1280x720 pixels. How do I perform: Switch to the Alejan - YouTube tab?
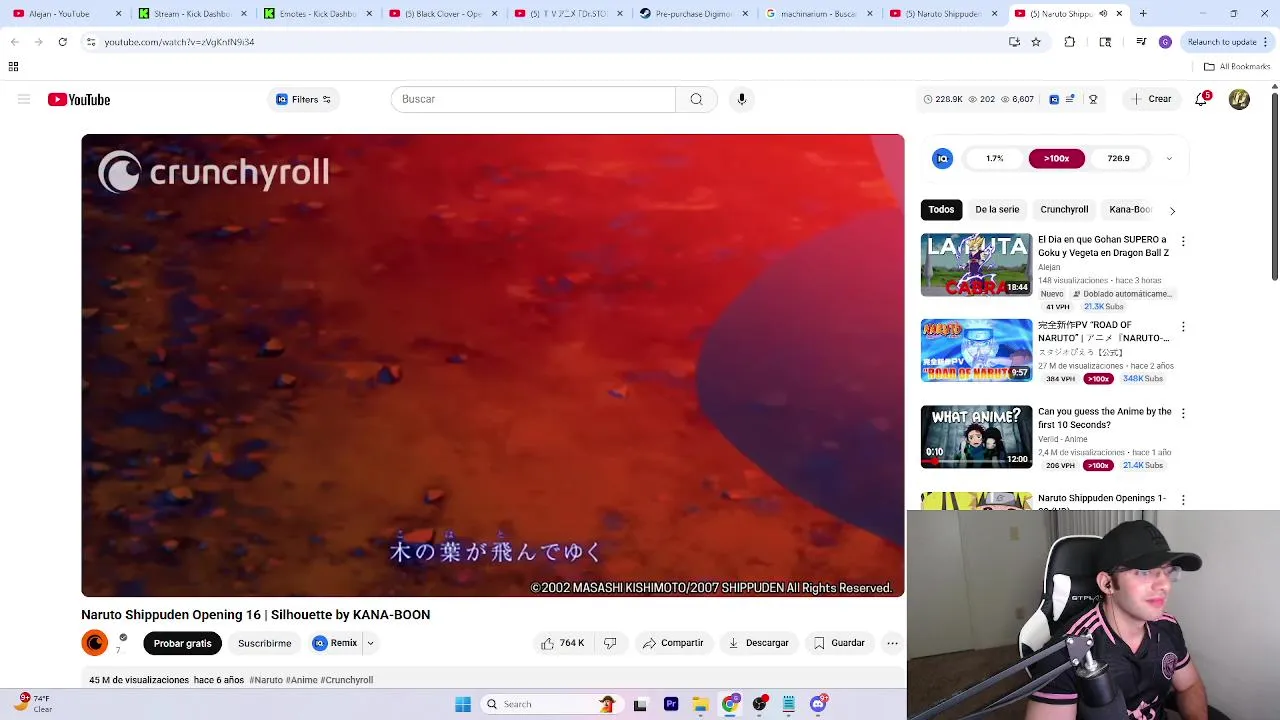65,14
